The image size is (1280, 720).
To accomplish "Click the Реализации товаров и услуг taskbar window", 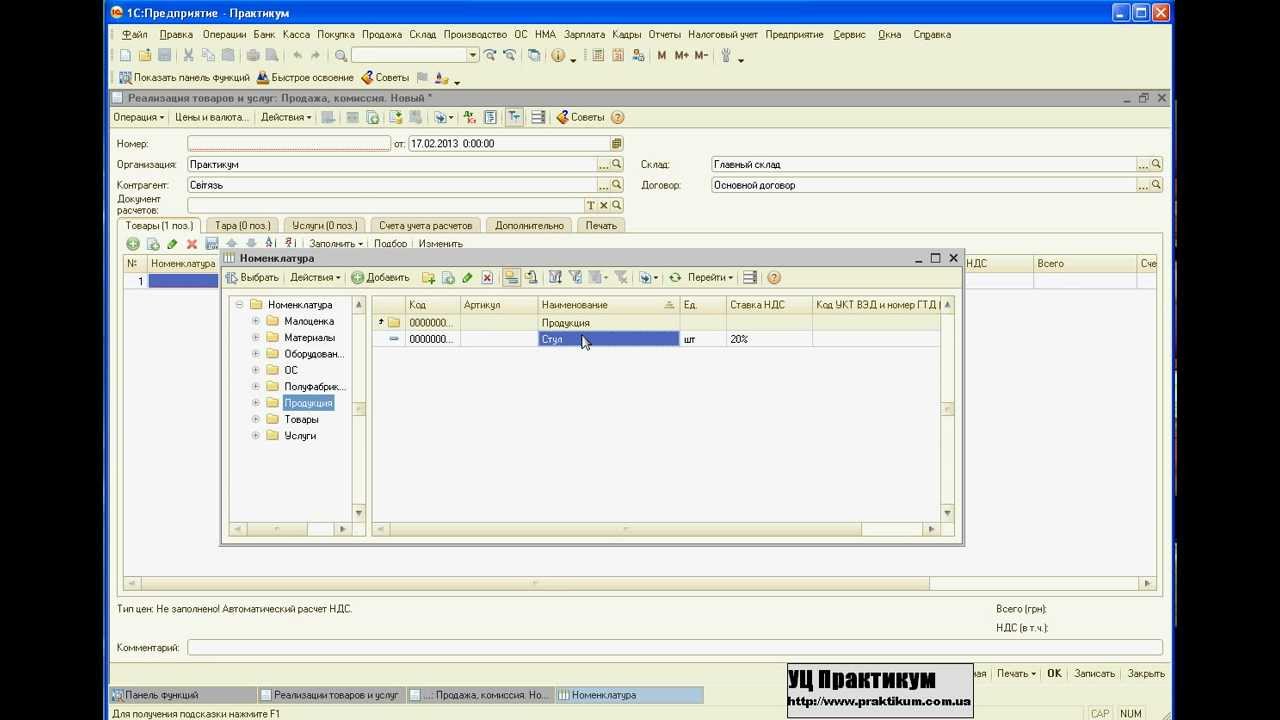I will [x=332, y=694].
